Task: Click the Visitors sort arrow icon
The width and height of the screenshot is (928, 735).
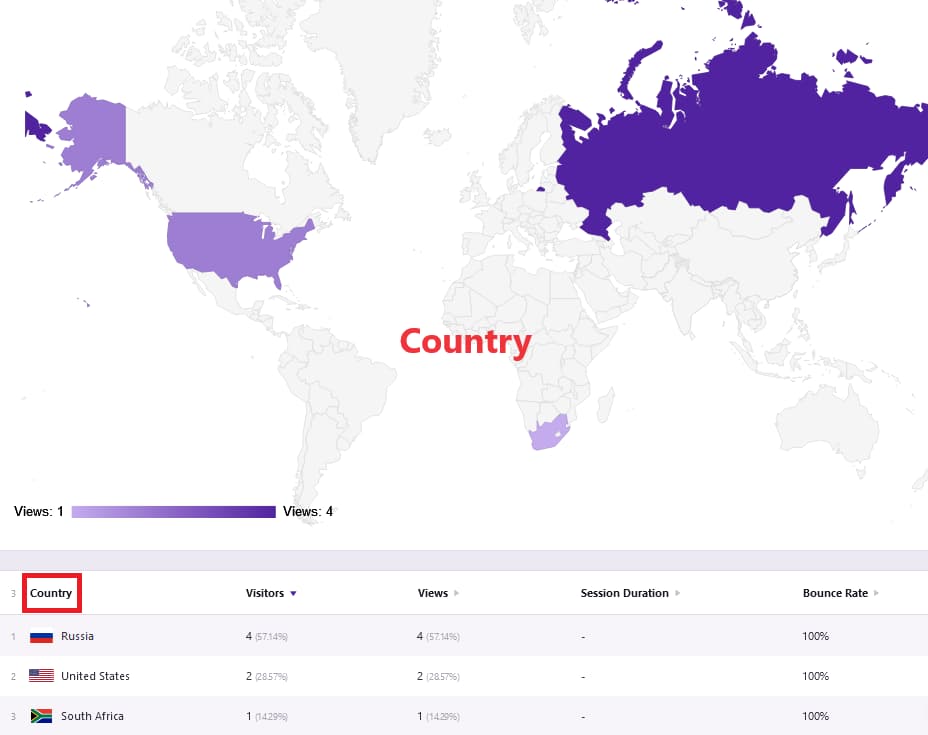Action: pos(293,594)
